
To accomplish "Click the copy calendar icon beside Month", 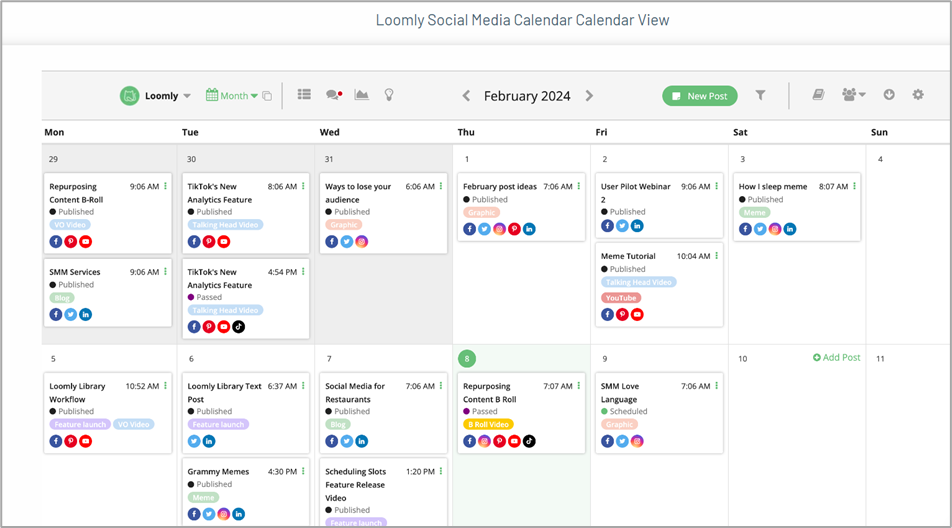I will (x=267, y=96).
